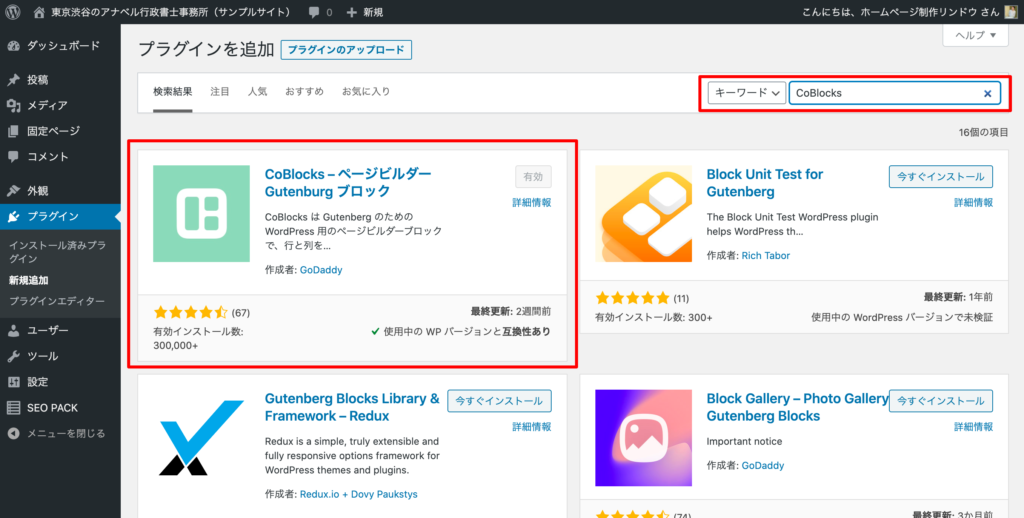Viewport: 1024px width, 518px height.
Task: Click the ユーザー person icon
Action: 13,331
